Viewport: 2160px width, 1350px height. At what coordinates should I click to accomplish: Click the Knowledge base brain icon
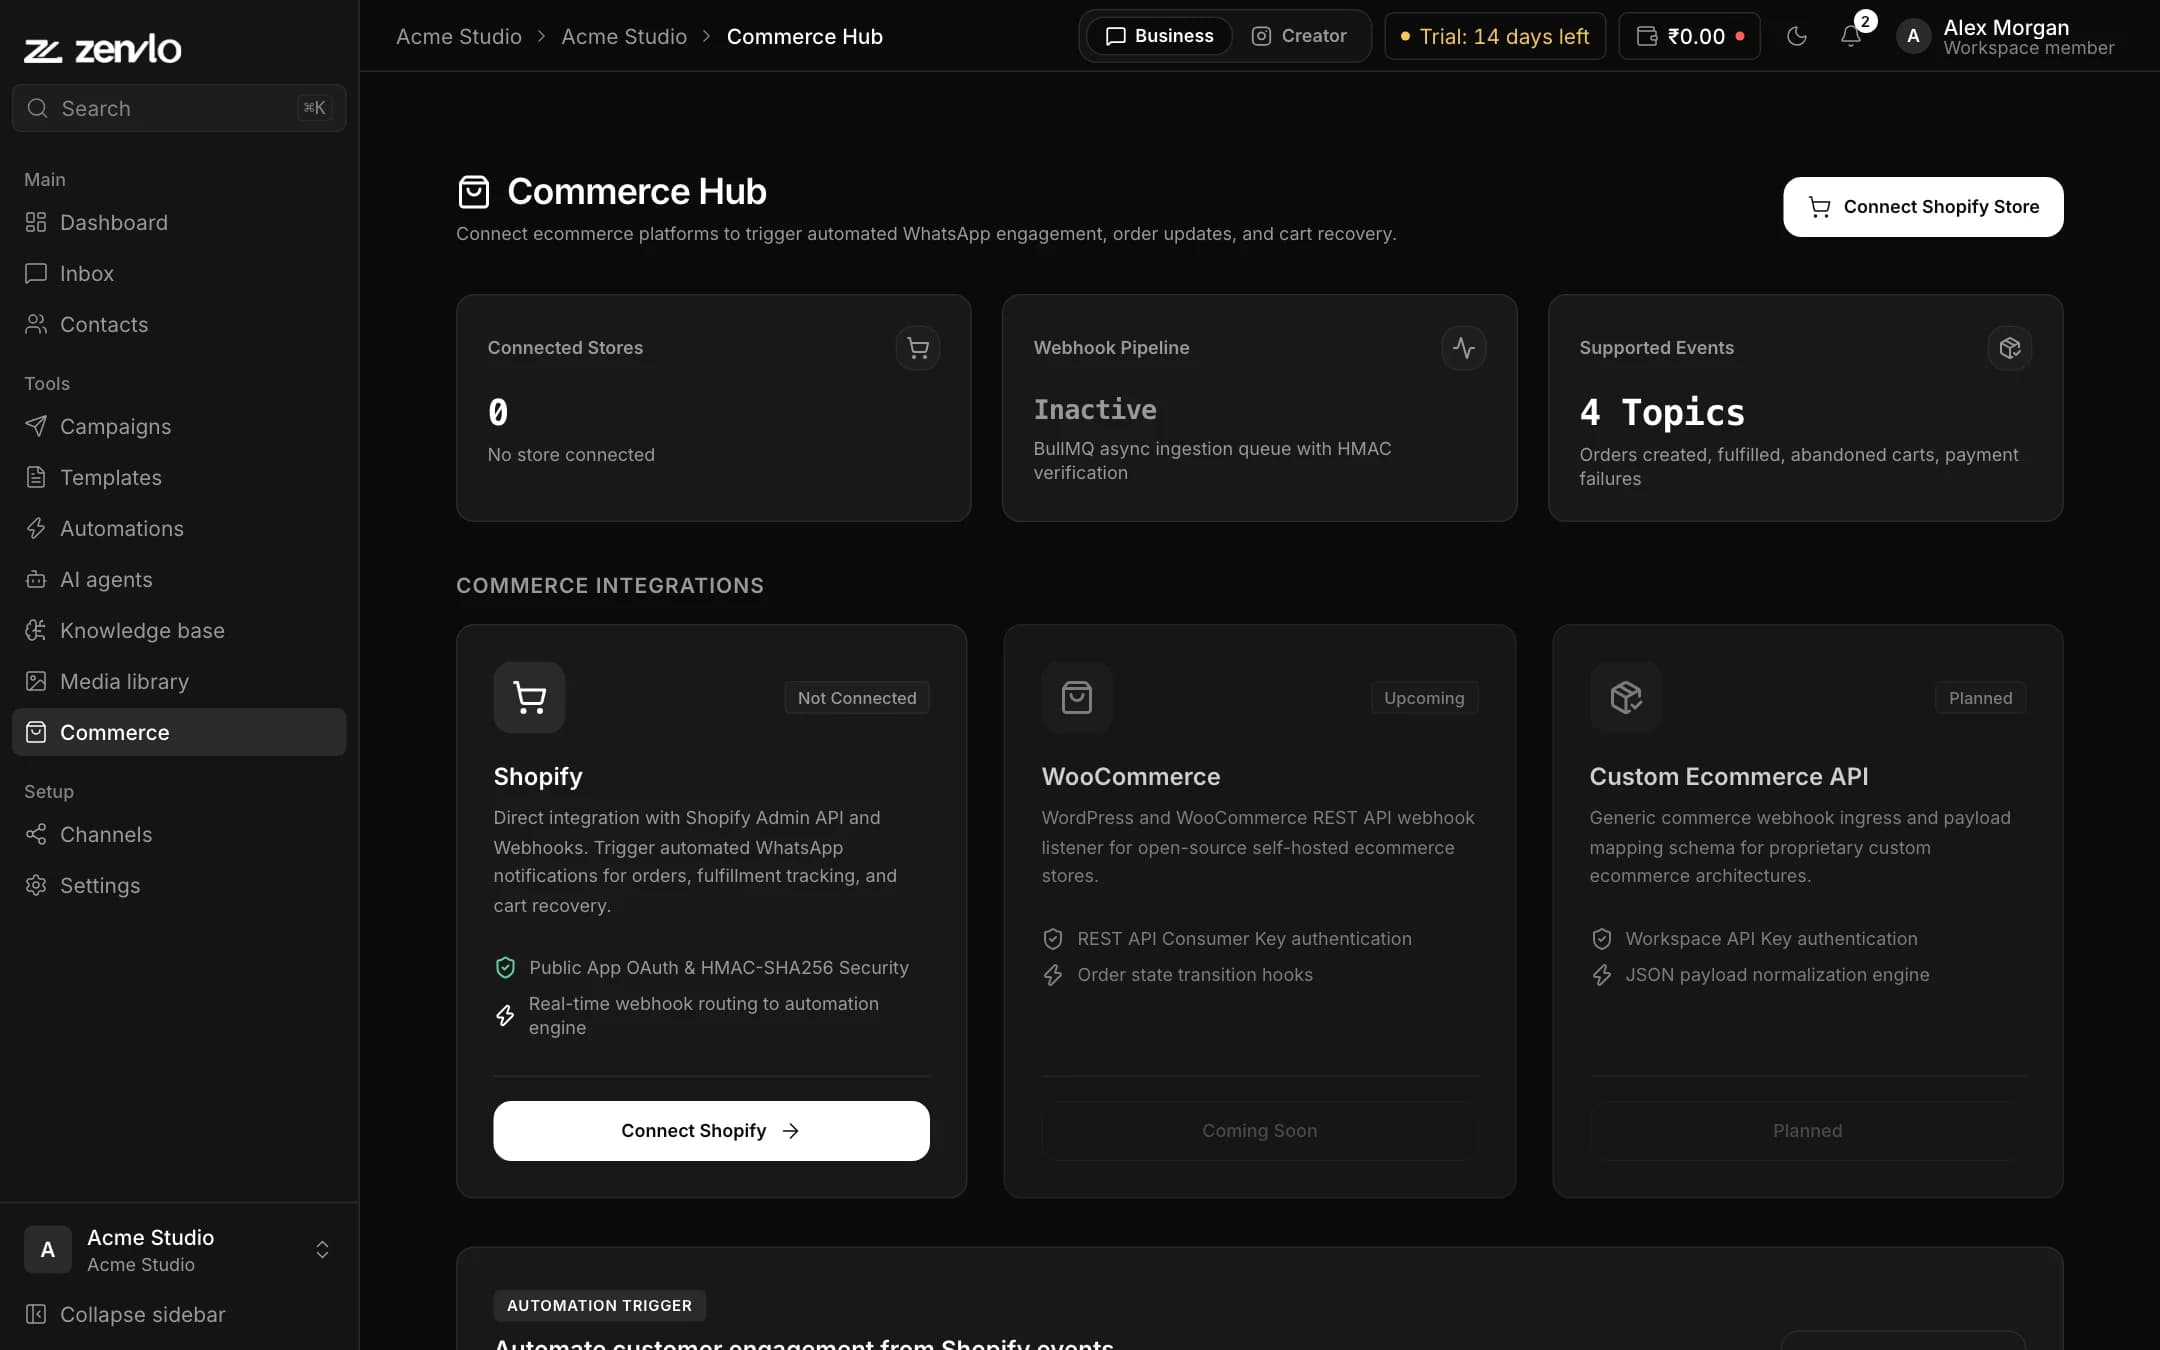[x=36, y=630]
